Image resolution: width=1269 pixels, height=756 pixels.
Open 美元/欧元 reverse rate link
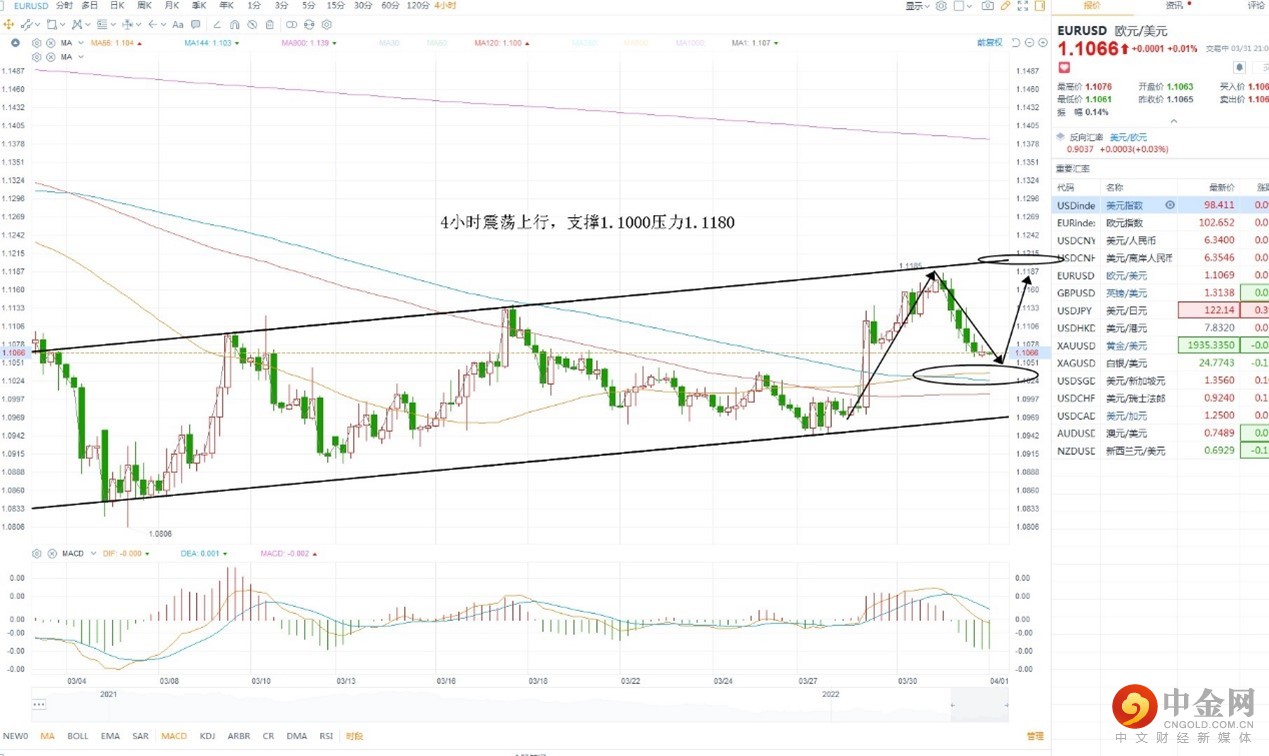coord(1131,137)
